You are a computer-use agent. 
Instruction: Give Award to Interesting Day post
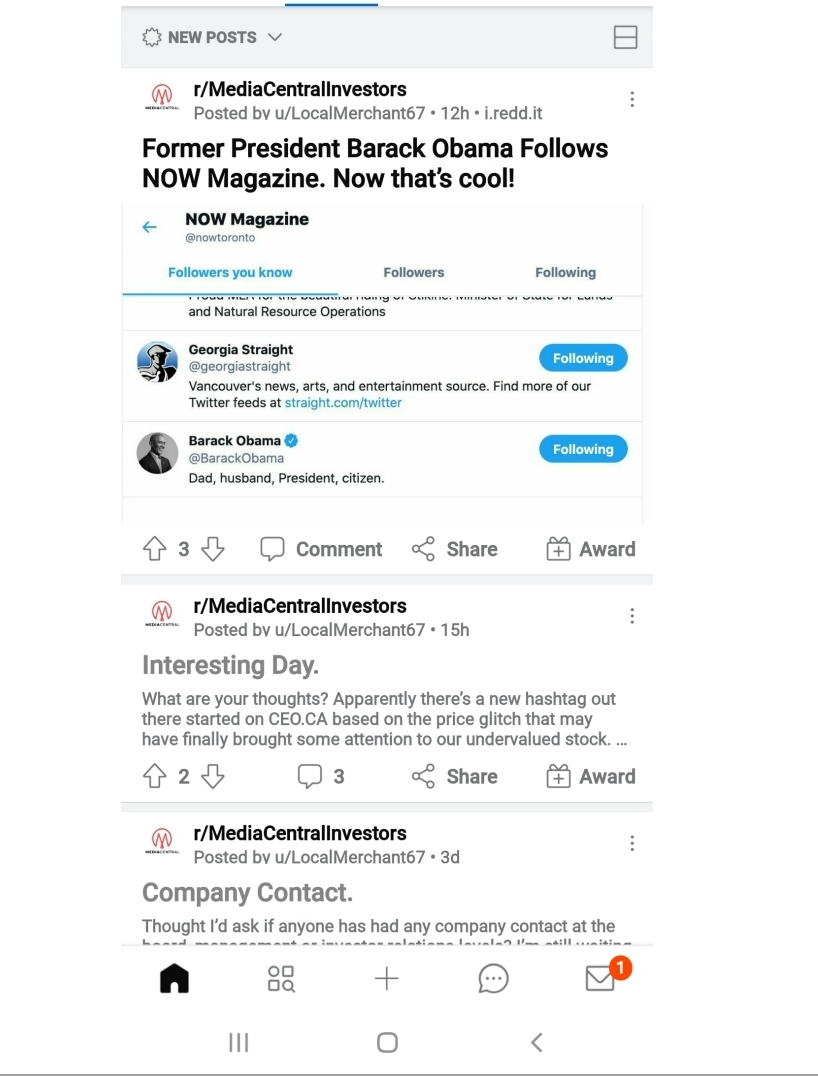pos(590,777)
